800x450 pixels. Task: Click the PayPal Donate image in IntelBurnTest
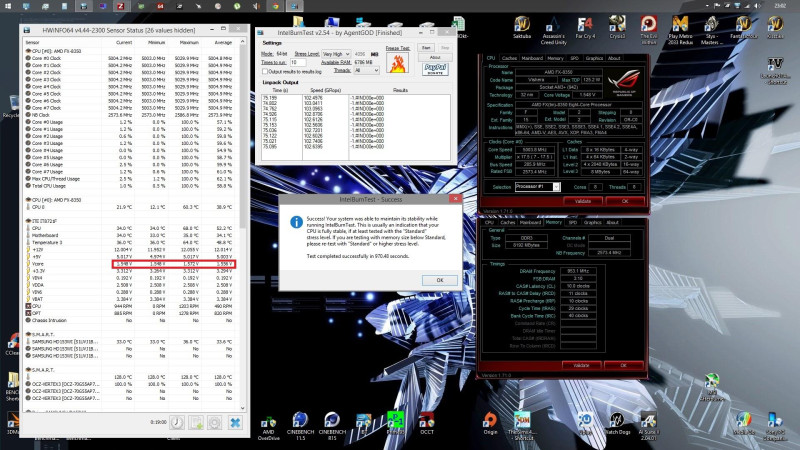pos(435,69)
